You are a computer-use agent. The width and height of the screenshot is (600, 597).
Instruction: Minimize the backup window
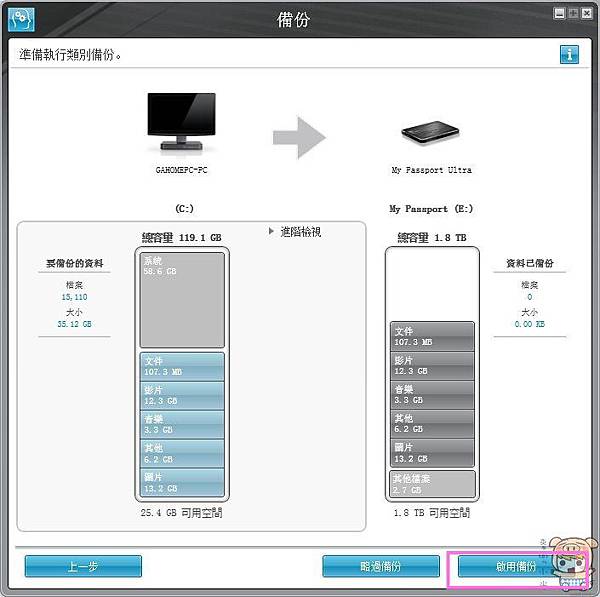(559, 13)
